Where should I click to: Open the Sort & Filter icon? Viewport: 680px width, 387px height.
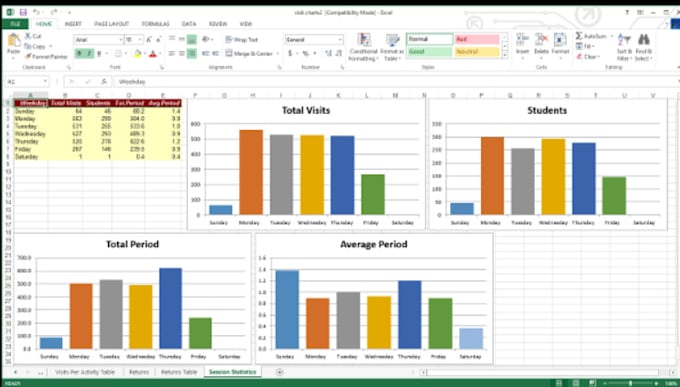pyautogui.click(x=624, y=39)
